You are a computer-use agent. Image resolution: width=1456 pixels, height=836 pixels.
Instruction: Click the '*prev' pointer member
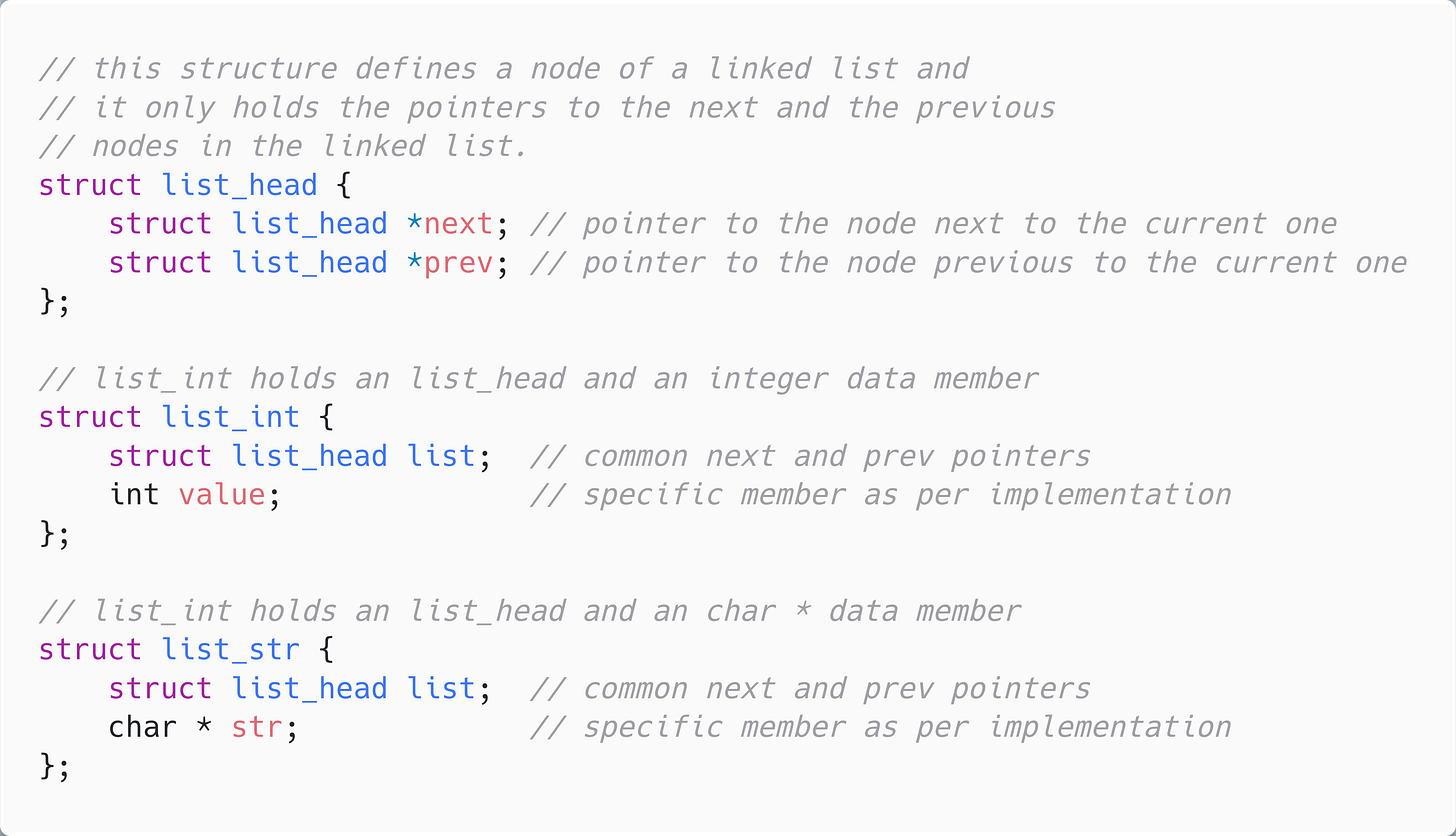point(450,263)
